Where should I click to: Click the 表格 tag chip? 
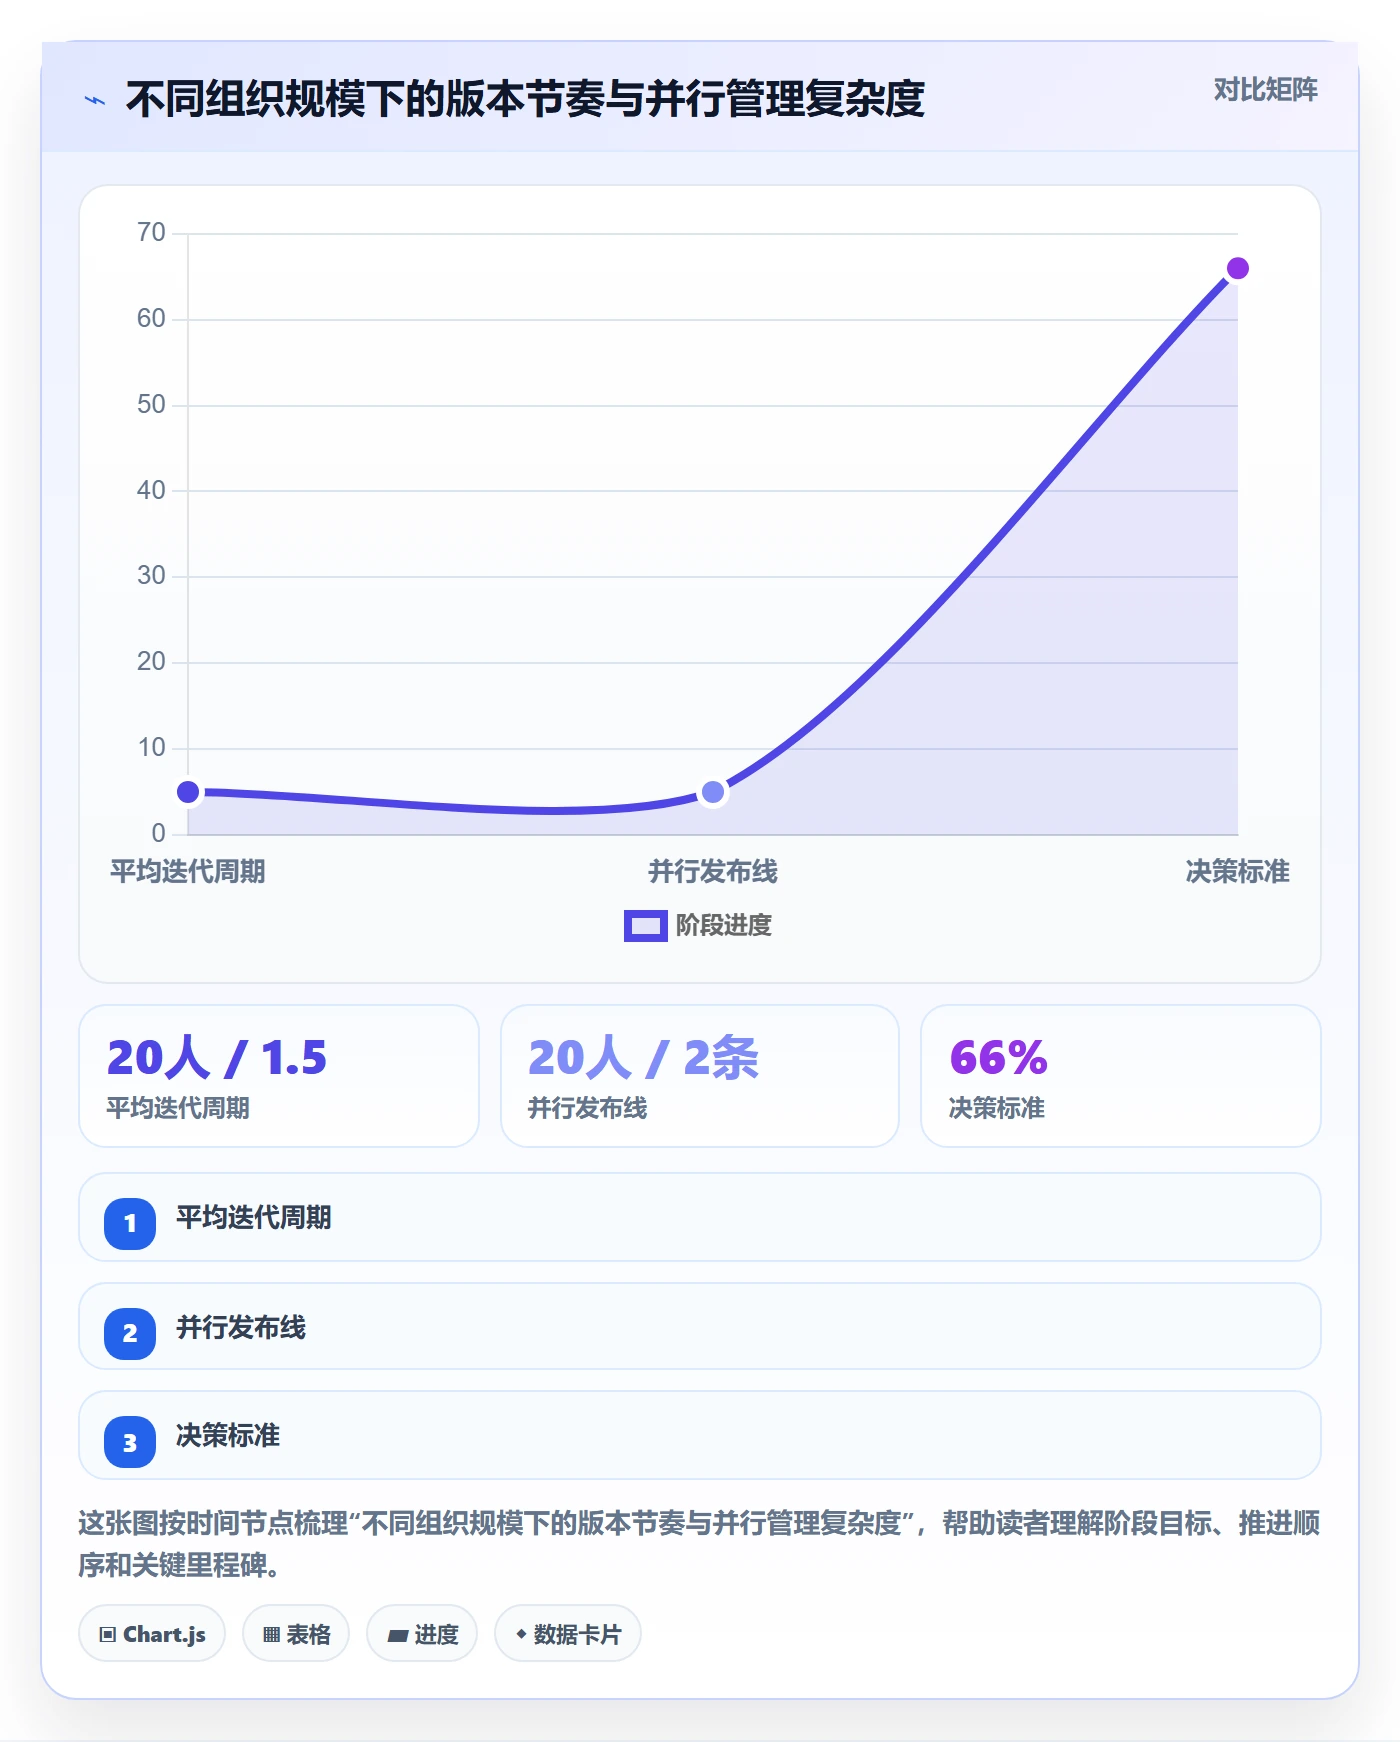click(296, 1634)
